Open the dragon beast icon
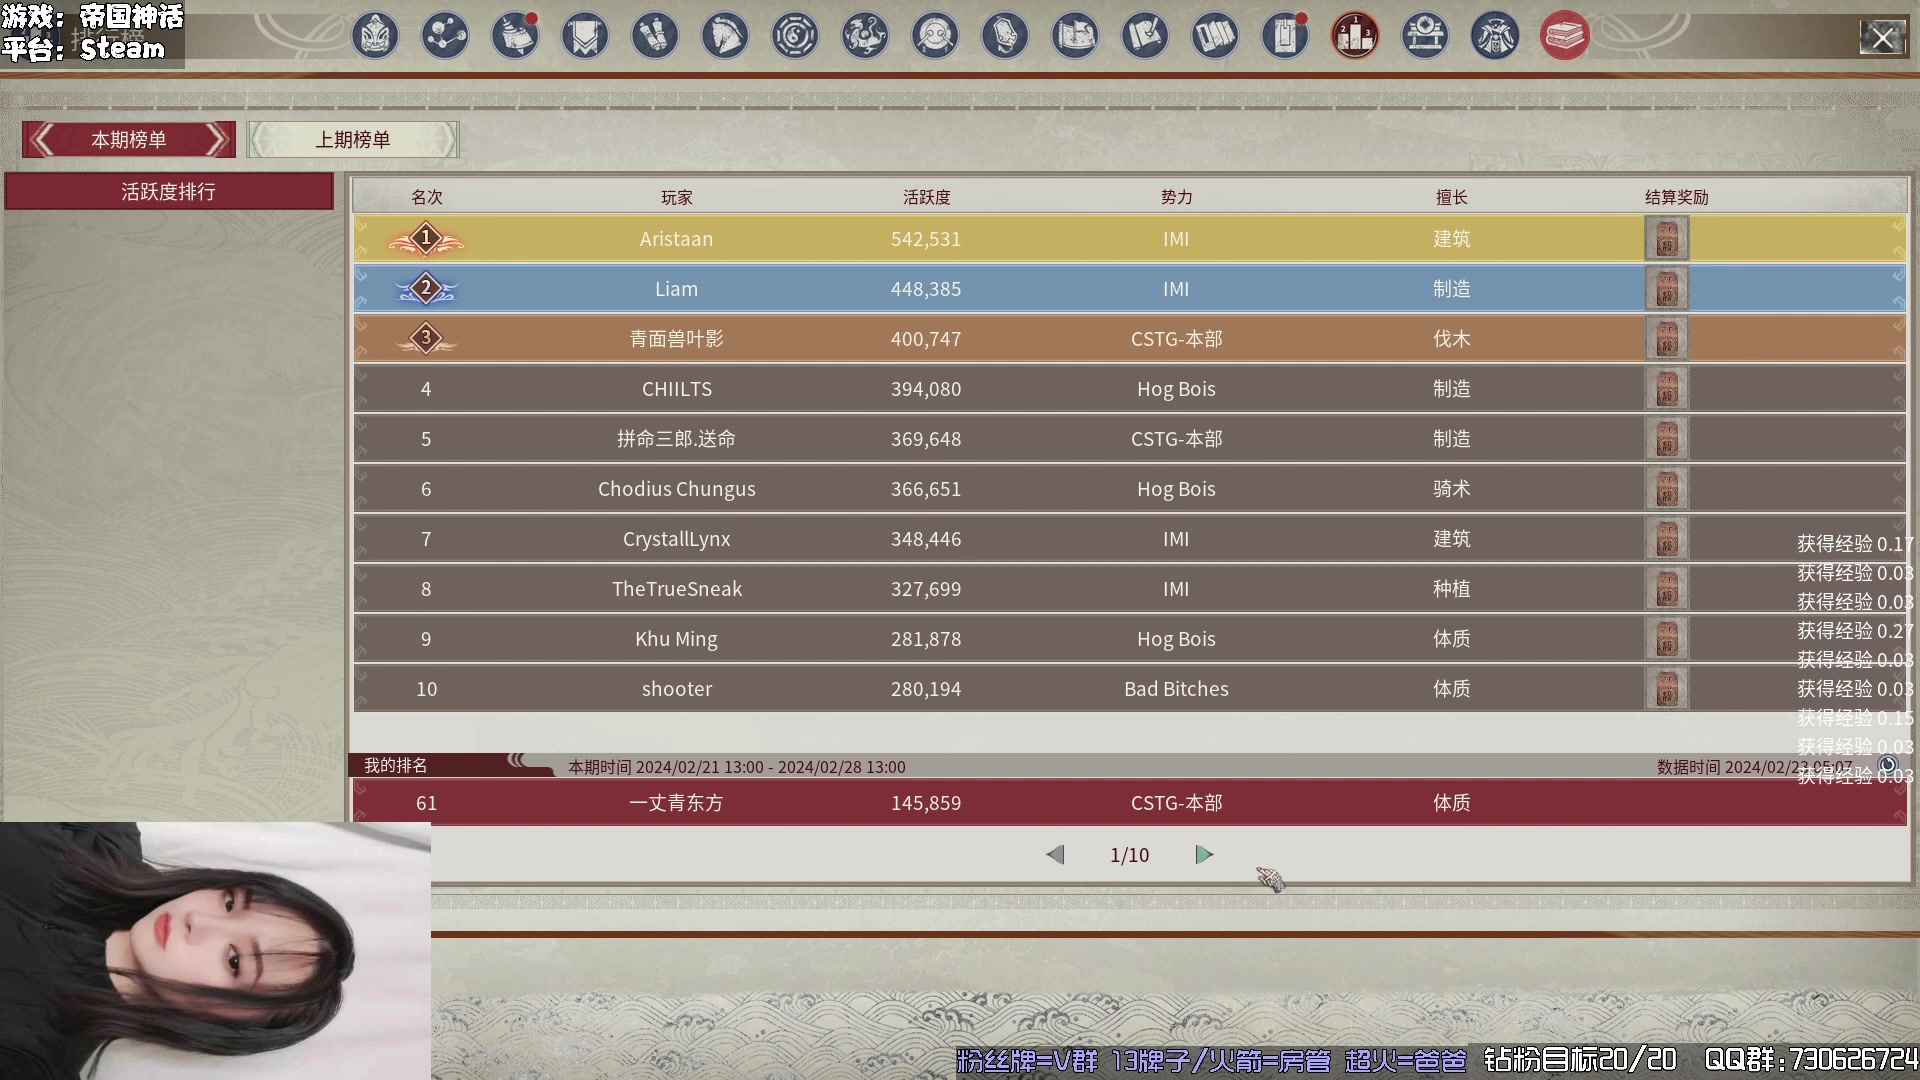The height and width of the screenshot is (1080, 1920). 865,36
